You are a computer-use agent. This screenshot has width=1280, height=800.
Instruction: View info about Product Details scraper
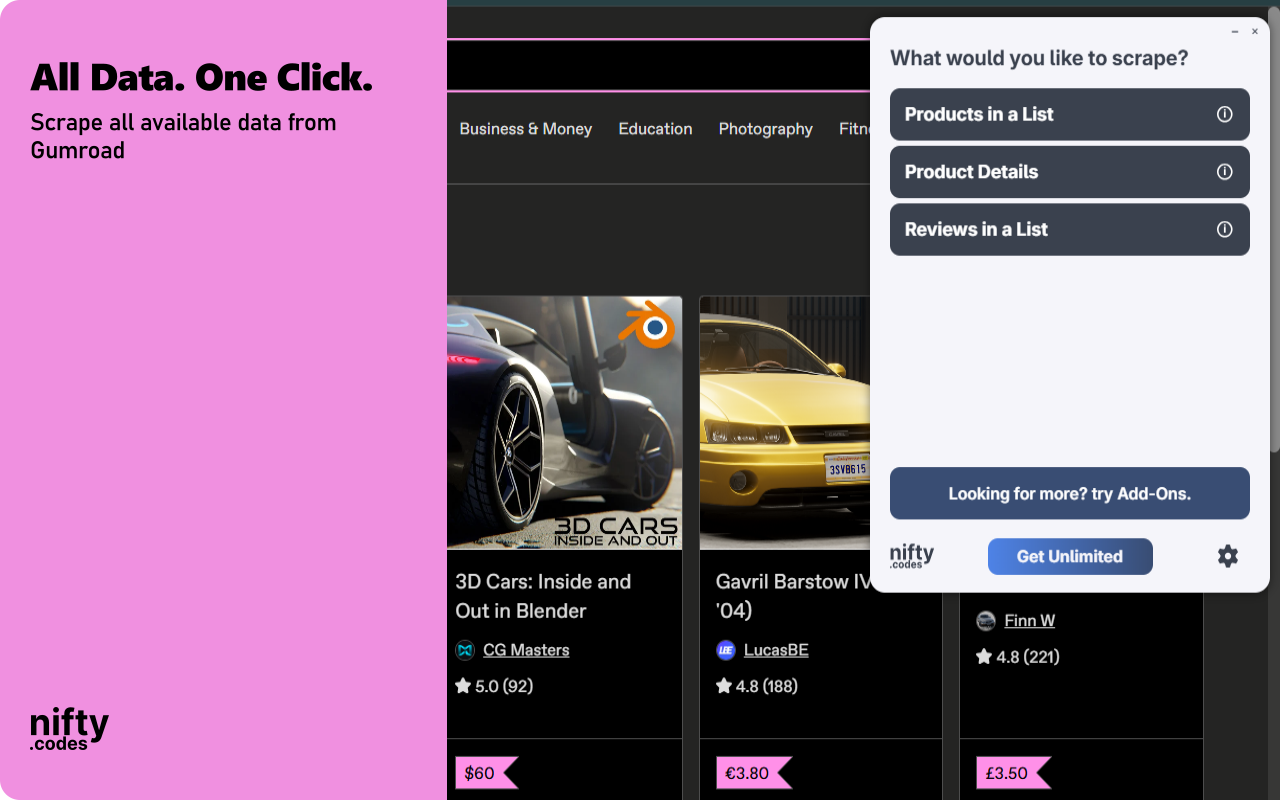(x=1225, y=171)
